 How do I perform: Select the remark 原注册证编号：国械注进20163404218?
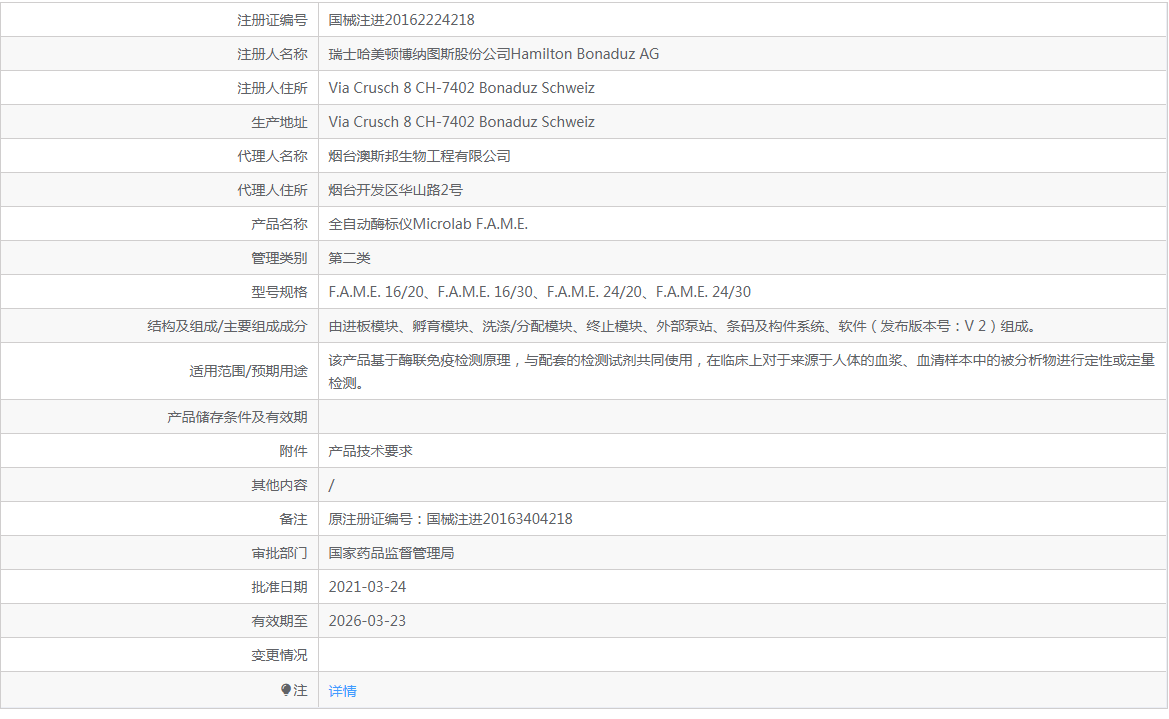coord(450,519)
